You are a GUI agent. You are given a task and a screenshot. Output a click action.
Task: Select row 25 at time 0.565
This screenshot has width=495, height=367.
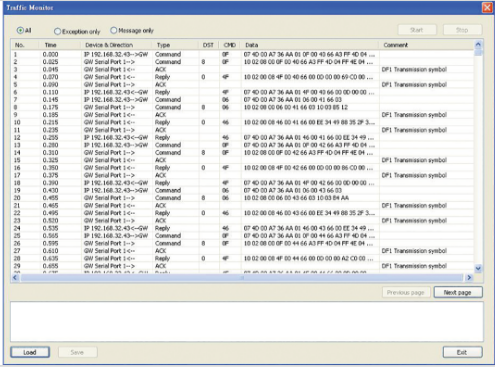pyautogui.click(x=243, y=236)
